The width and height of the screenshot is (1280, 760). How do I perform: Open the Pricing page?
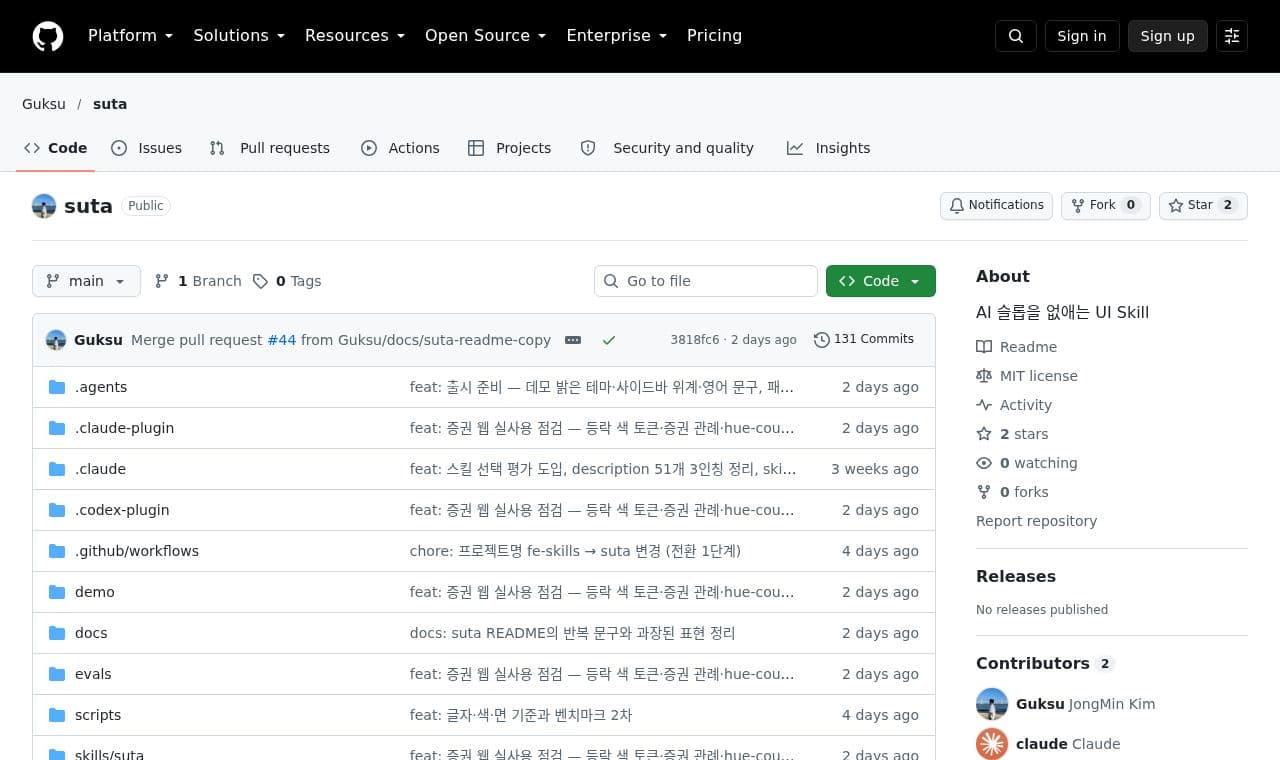pyautogui.click(x=714, y=36)
